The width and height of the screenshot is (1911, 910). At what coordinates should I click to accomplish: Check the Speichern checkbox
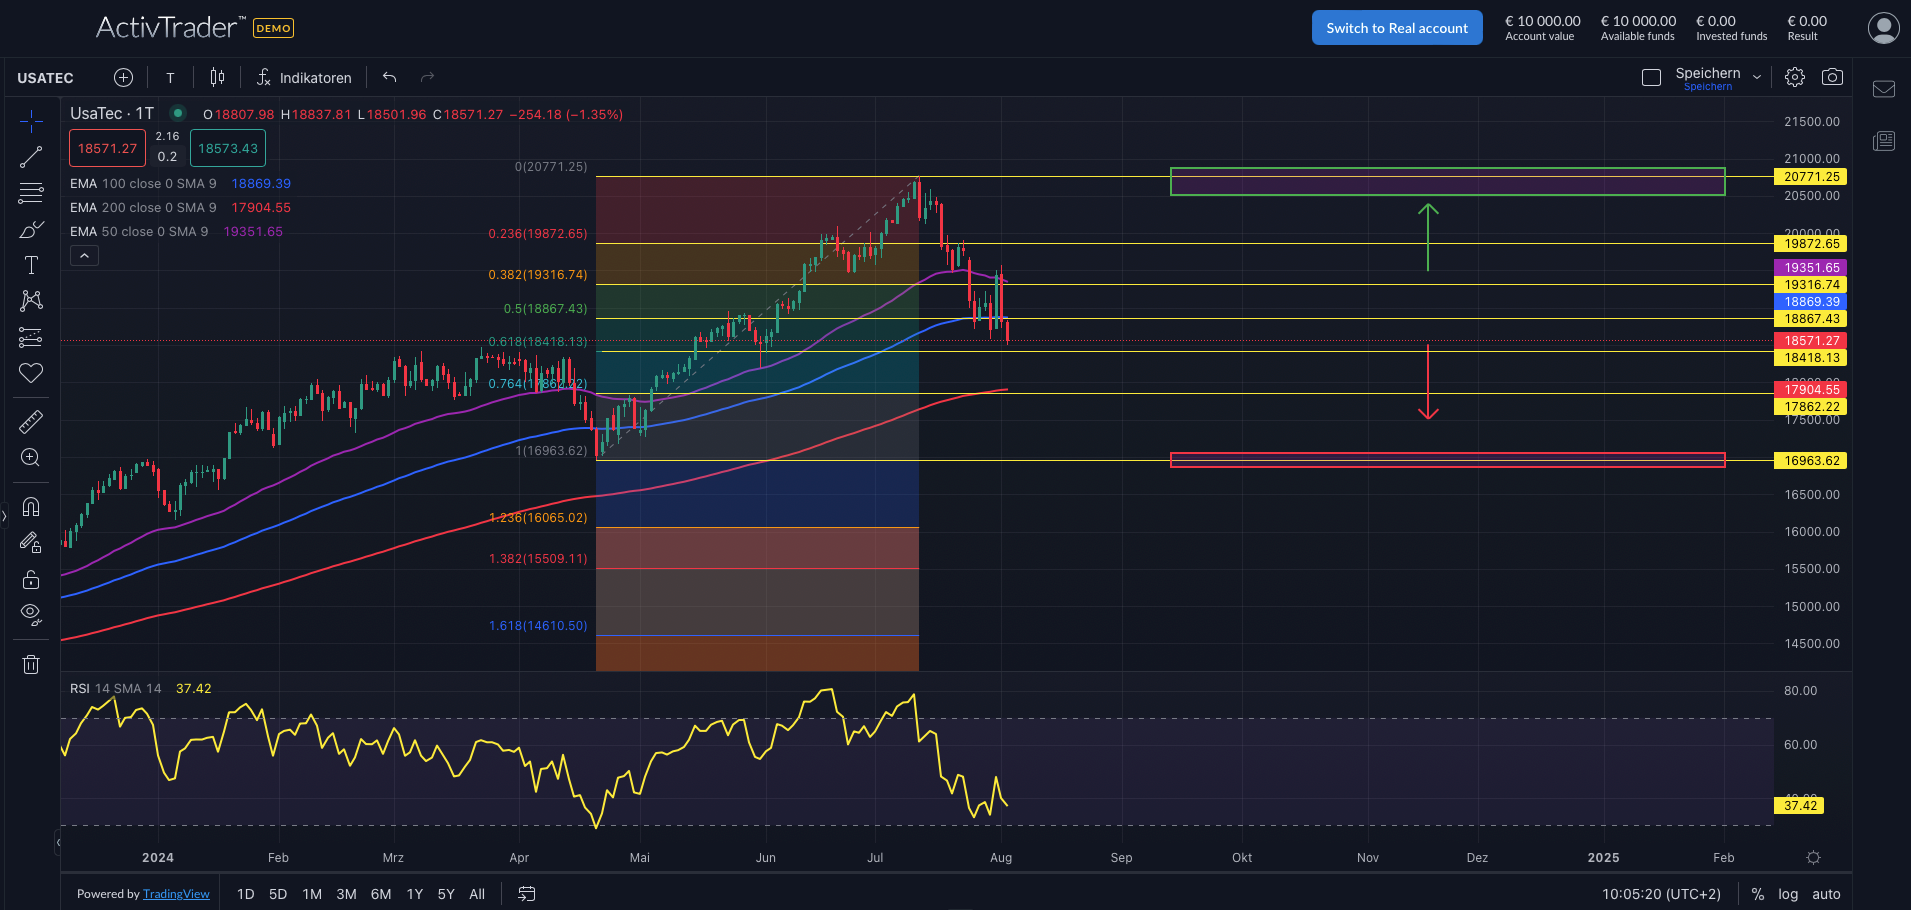click(x=1651, y=76)
